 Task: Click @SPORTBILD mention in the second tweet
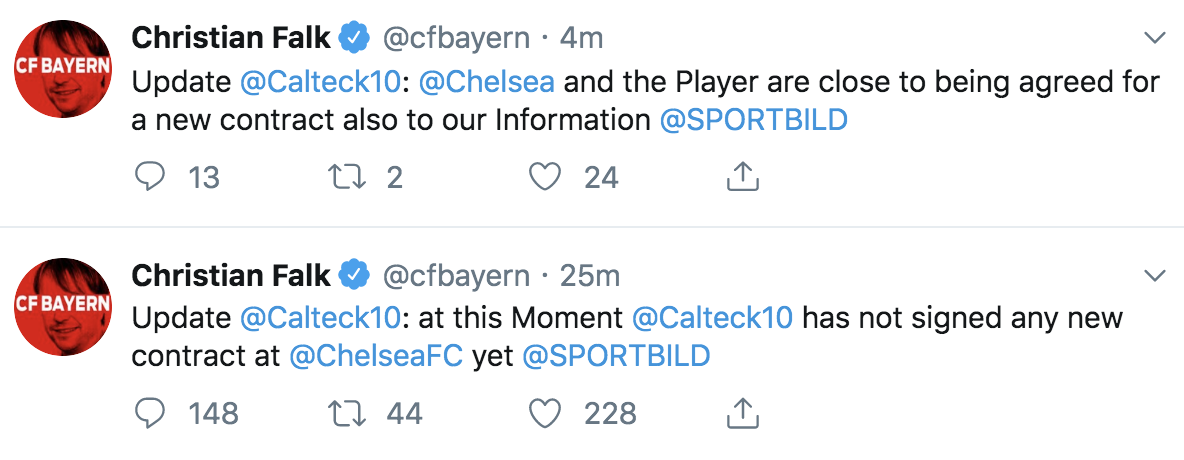coord(616,355)
